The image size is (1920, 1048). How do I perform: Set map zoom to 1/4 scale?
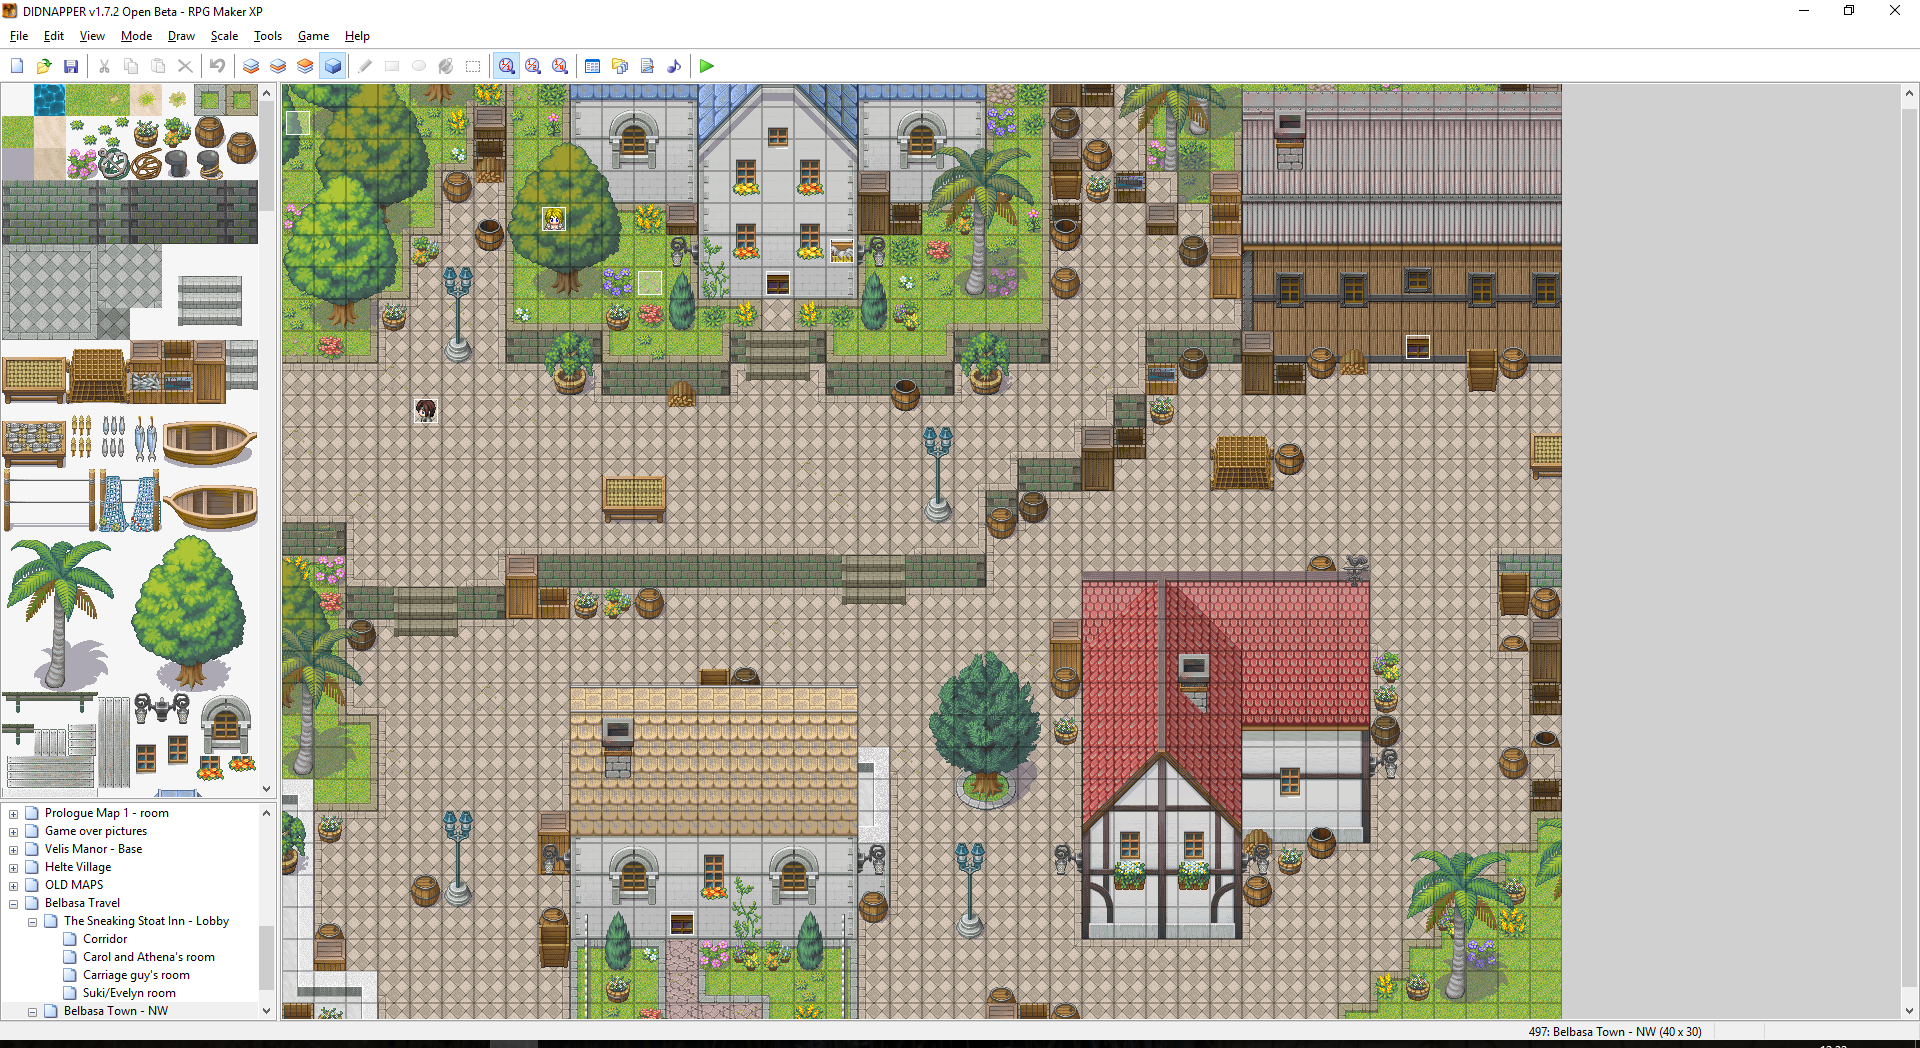560,66
